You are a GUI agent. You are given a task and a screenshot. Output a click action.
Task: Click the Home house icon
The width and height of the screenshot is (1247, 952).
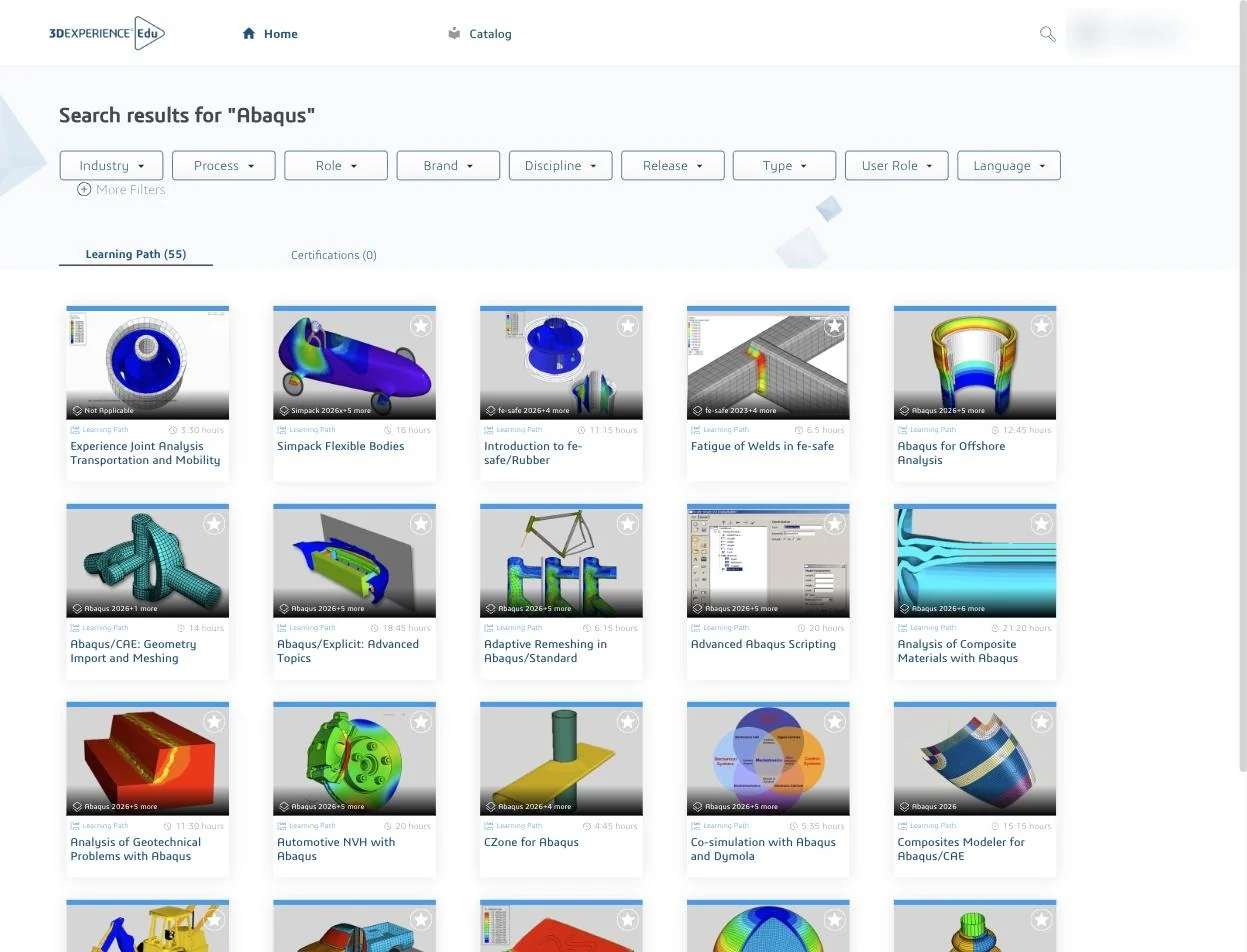(x=249, y=34)
